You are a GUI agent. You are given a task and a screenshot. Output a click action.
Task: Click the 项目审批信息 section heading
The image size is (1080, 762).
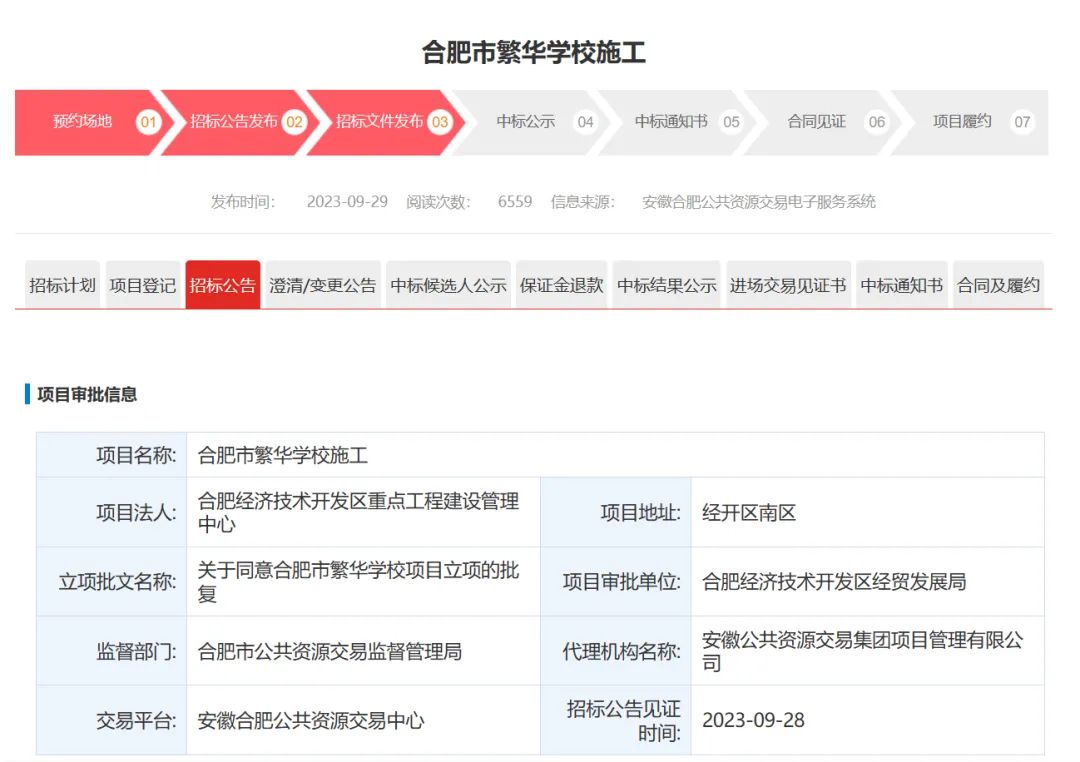click(87, 395)
